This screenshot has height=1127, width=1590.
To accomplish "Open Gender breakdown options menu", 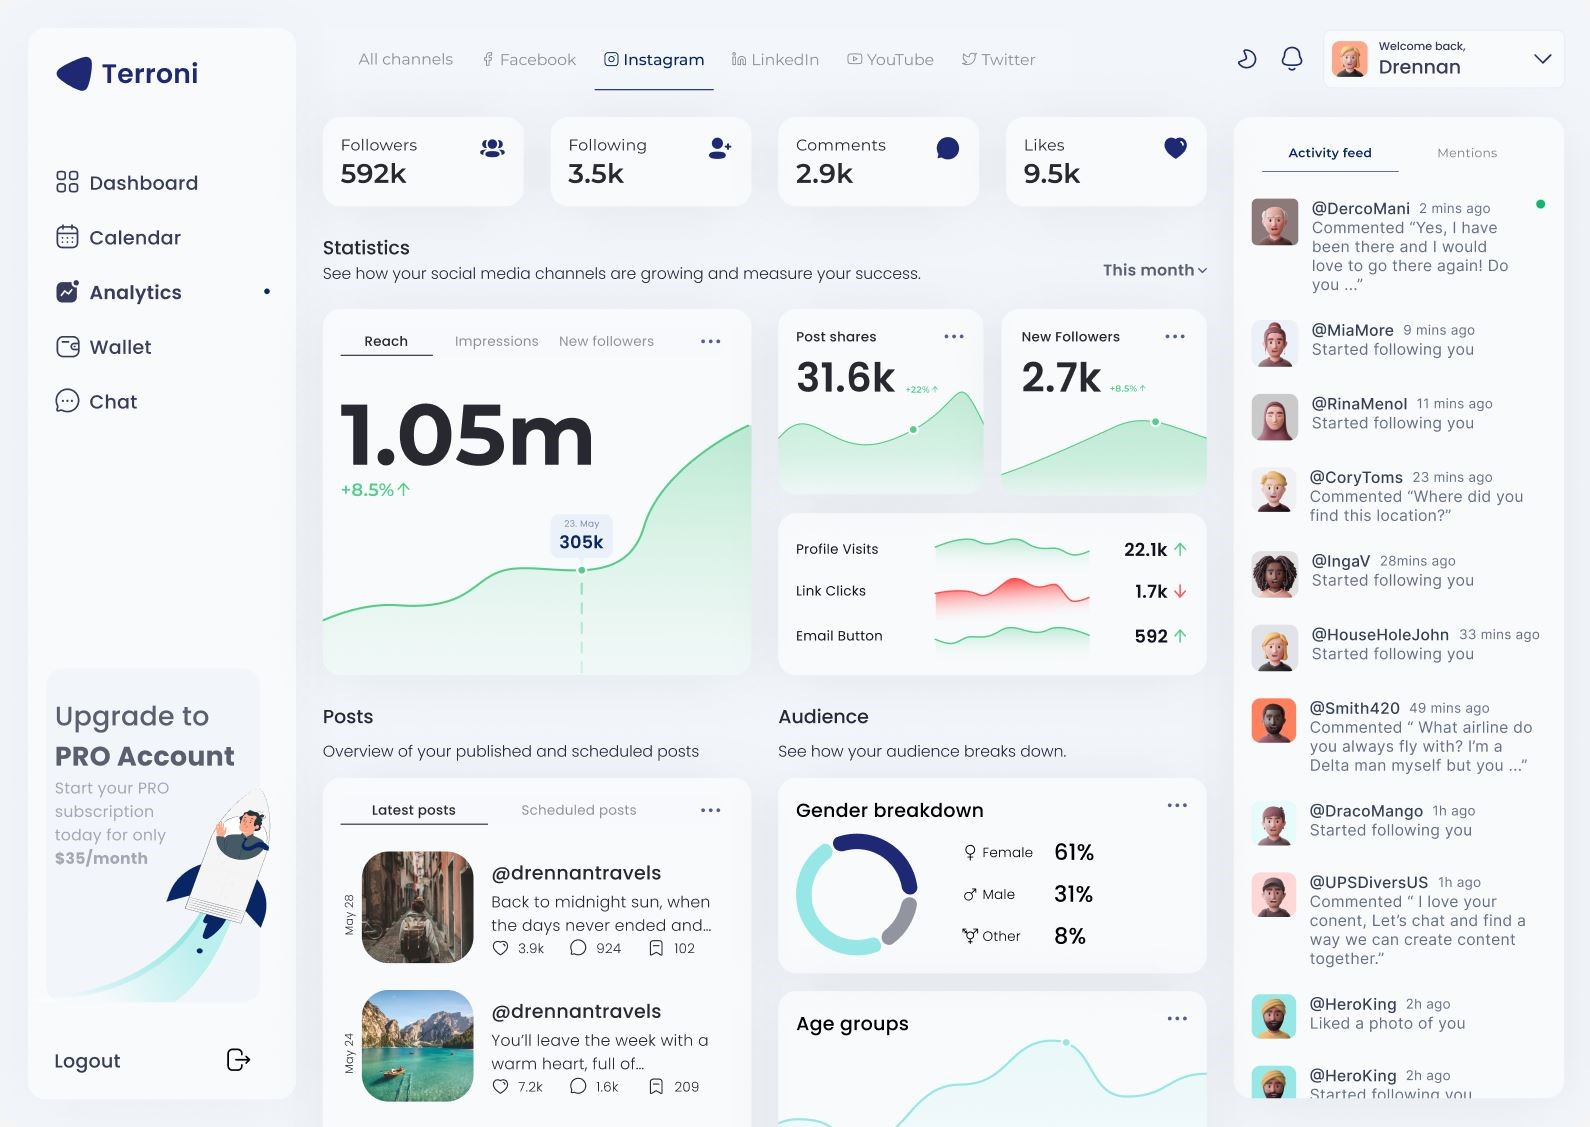I will [1177, 805].
